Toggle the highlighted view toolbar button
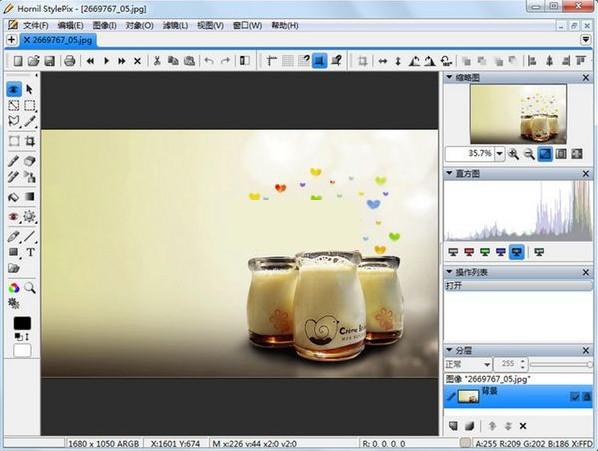The height and width of the screenshot is (451, 598). pos(320,61)
